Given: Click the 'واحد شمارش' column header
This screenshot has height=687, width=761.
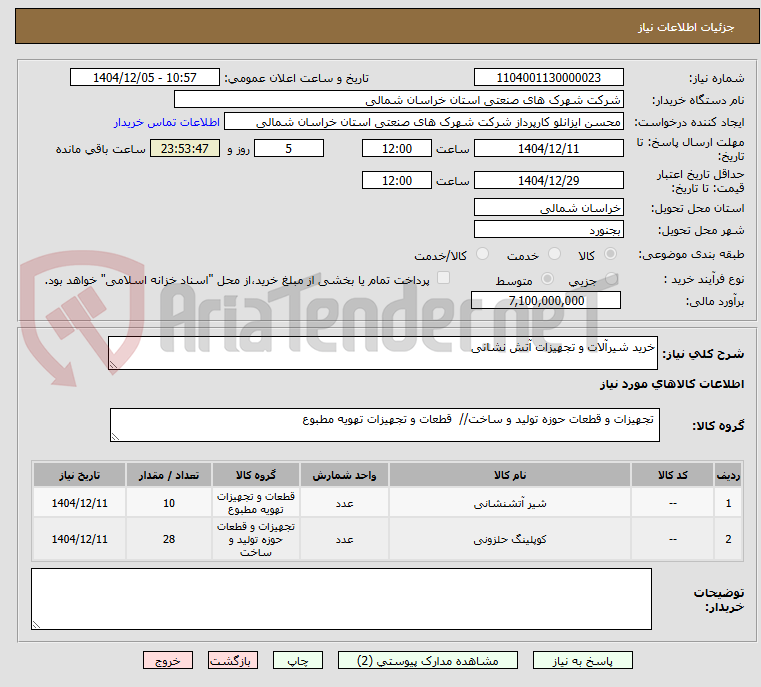Looking at the screenshot, I should [345, 475].
